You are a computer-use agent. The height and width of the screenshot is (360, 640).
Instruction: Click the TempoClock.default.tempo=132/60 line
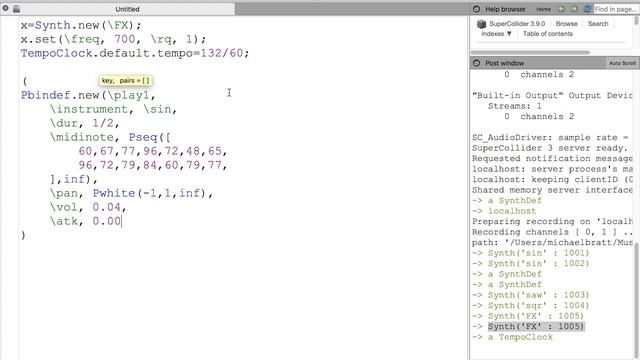(x=135, y=53)
